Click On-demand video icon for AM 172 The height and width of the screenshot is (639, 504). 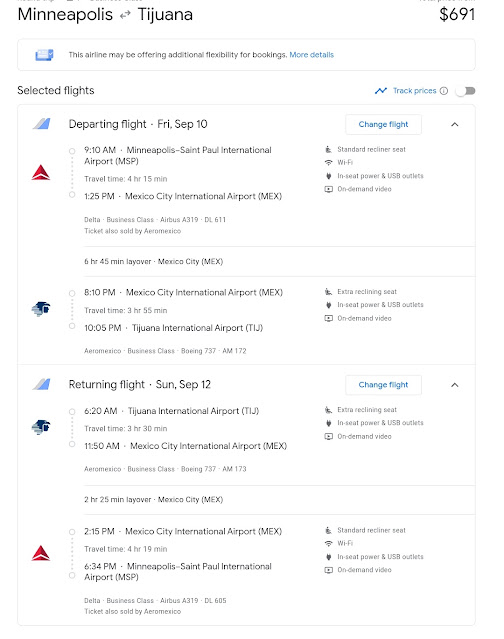(328, 318)
